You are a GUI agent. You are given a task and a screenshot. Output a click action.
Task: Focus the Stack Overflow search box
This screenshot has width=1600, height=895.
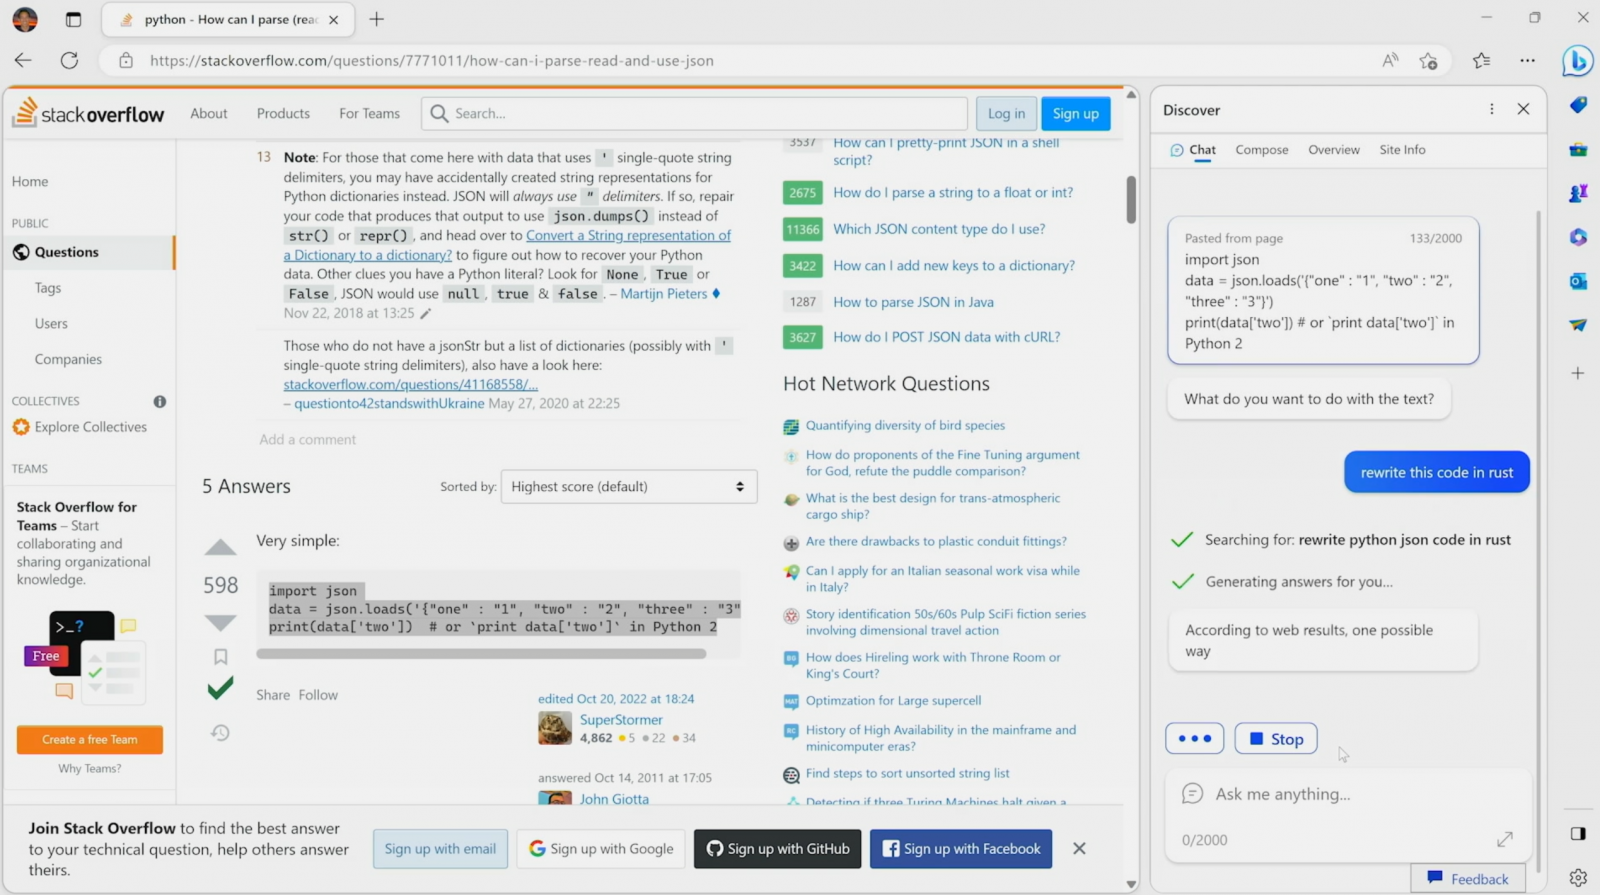pos(694,113)
